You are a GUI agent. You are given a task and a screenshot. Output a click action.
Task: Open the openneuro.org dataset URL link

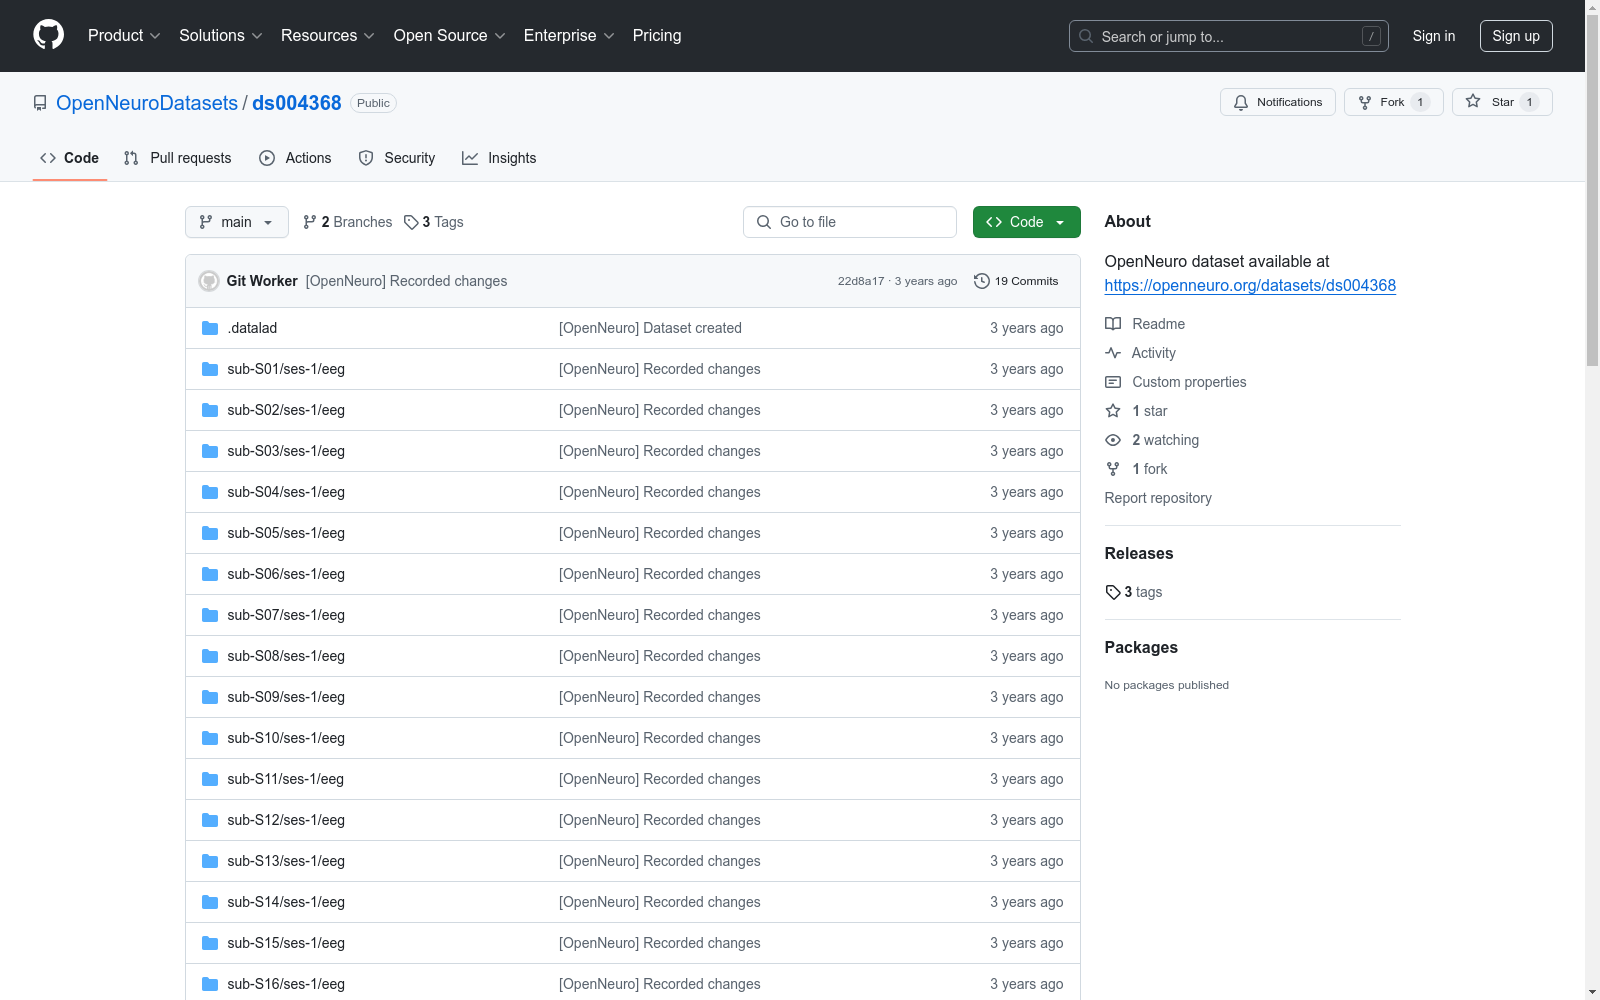point(1250,285)
